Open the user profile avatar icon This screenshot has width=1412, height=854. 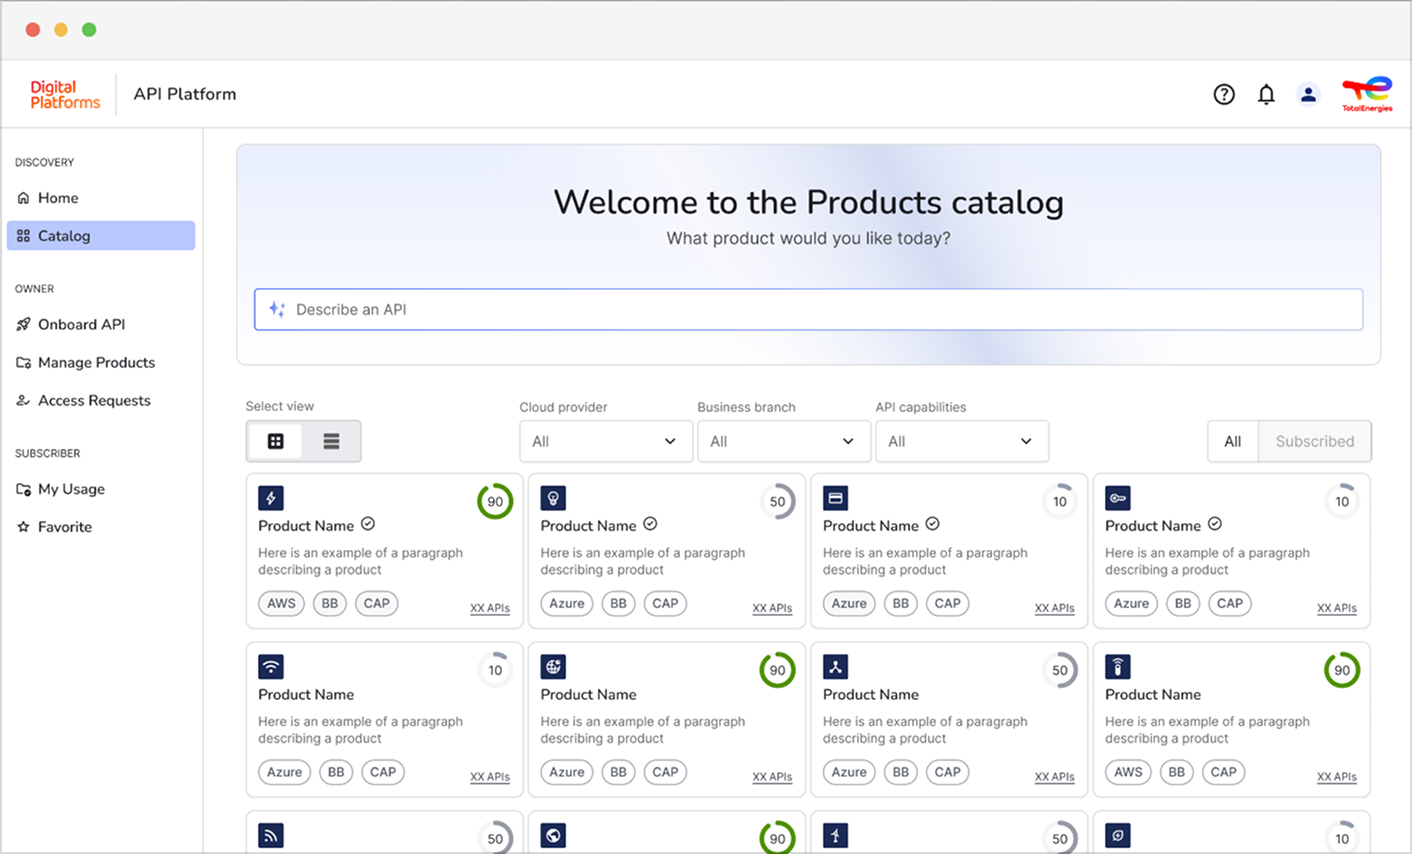tap(1308, 94)
